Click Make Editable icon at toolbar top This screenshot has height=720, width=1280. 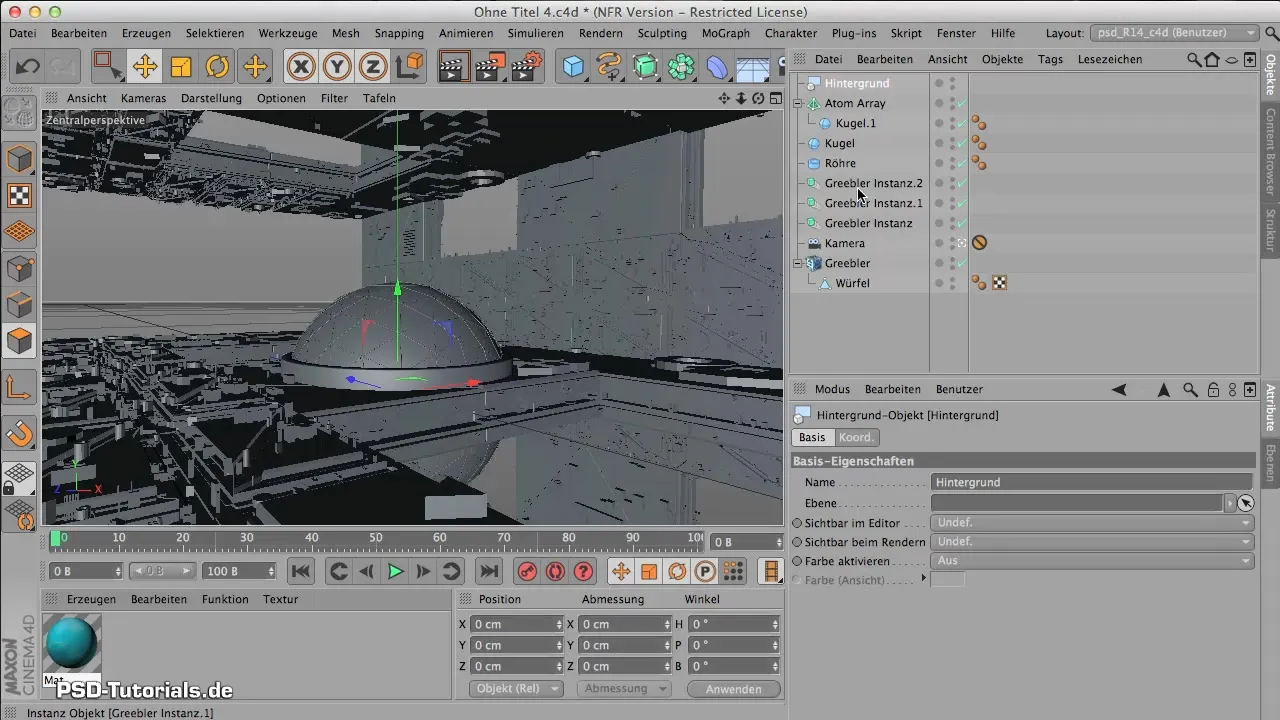19,111
